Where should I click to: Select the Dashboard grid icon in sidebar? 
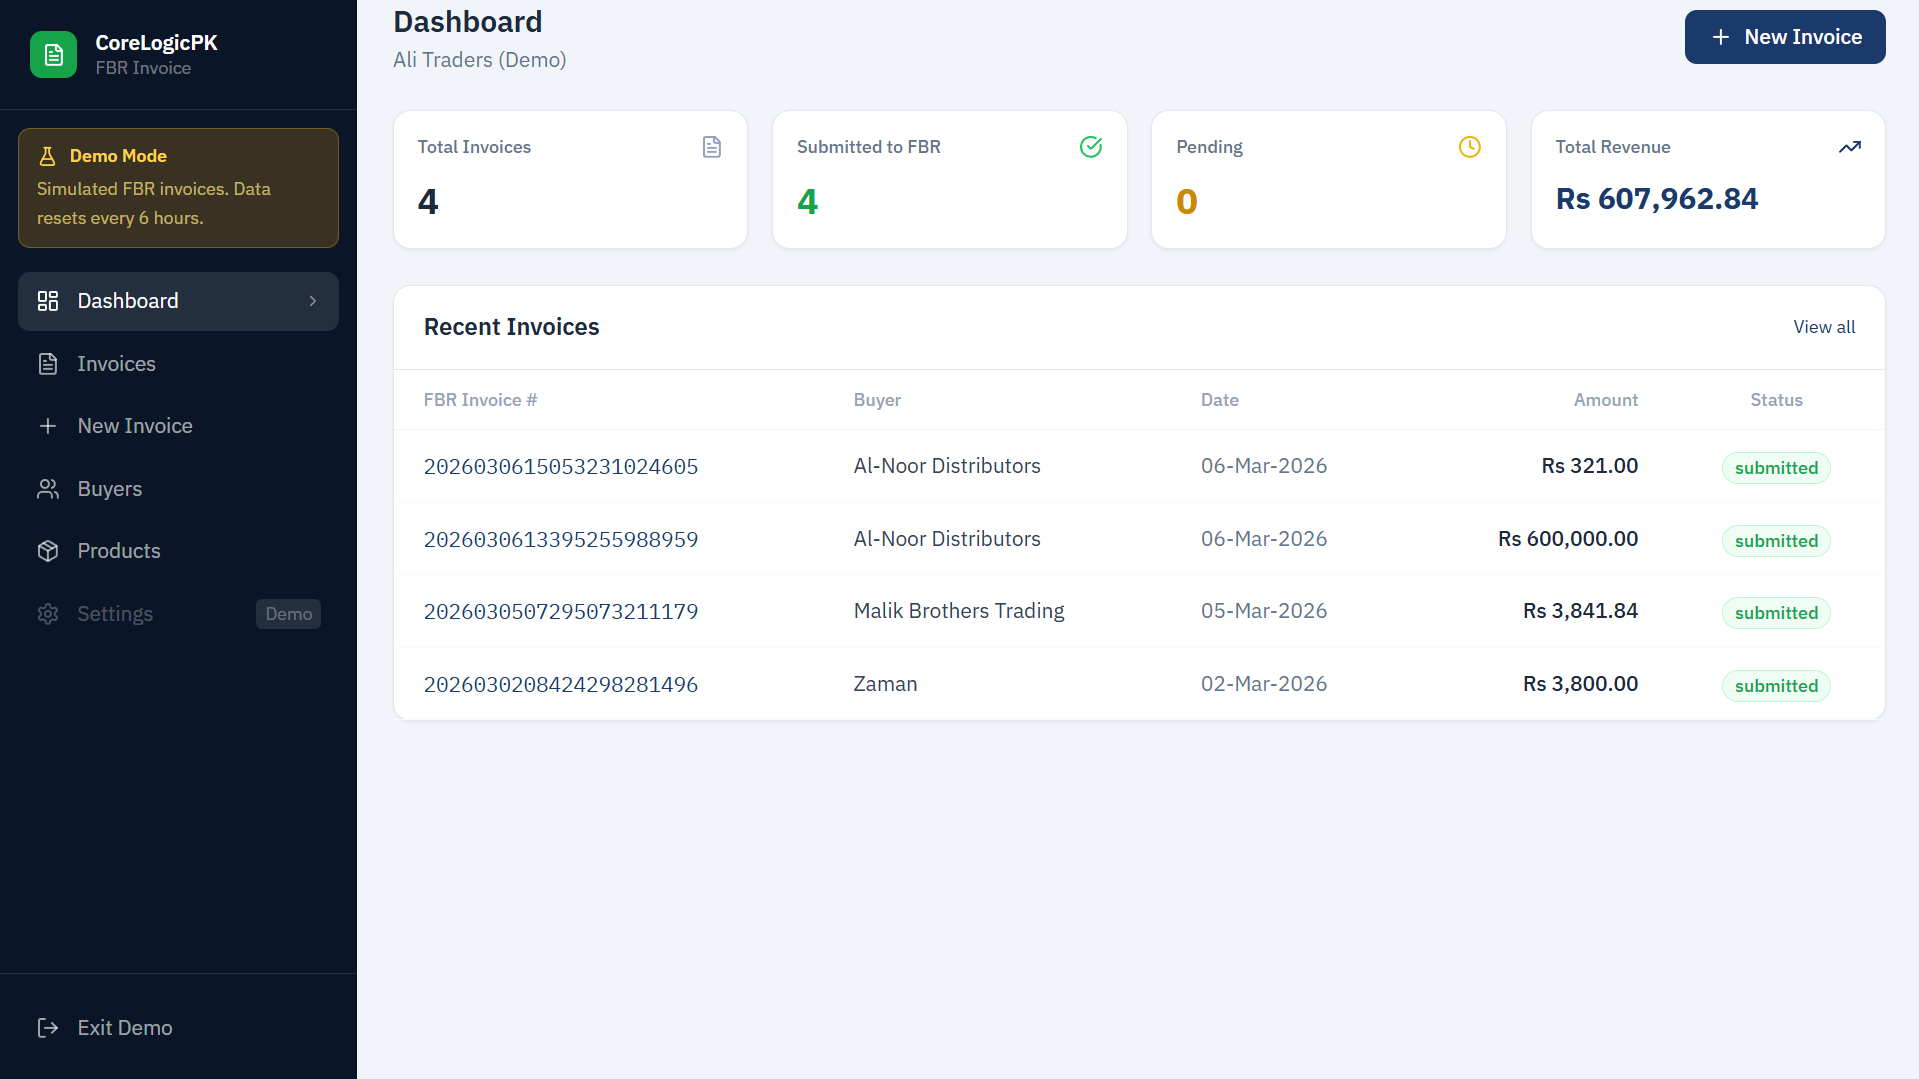tap(48, 300)
